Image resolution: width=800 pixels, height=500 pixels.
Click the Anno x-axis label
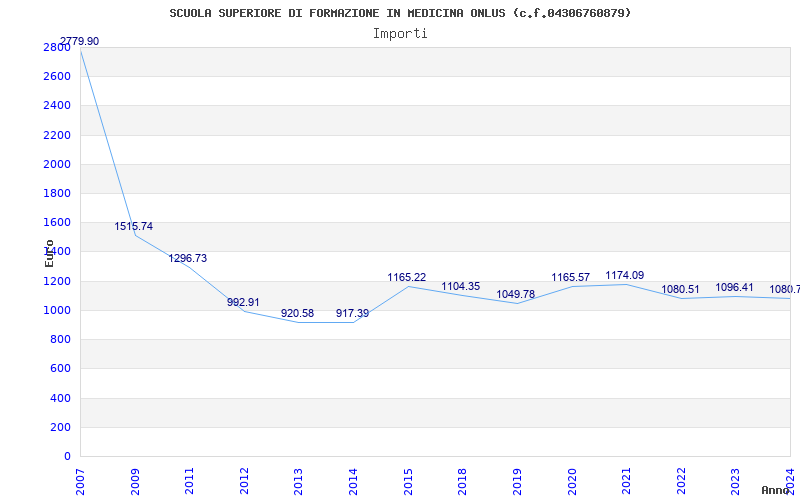click(x=776, y=490)
